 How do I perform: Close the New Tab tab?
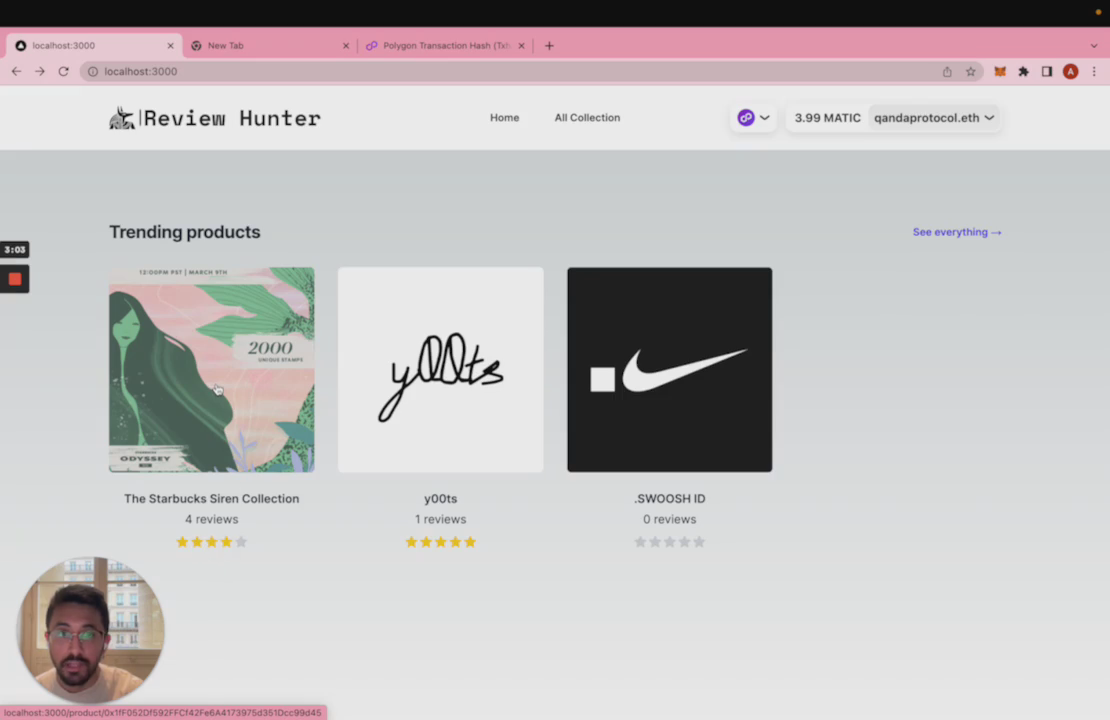(x=346, y=45)
